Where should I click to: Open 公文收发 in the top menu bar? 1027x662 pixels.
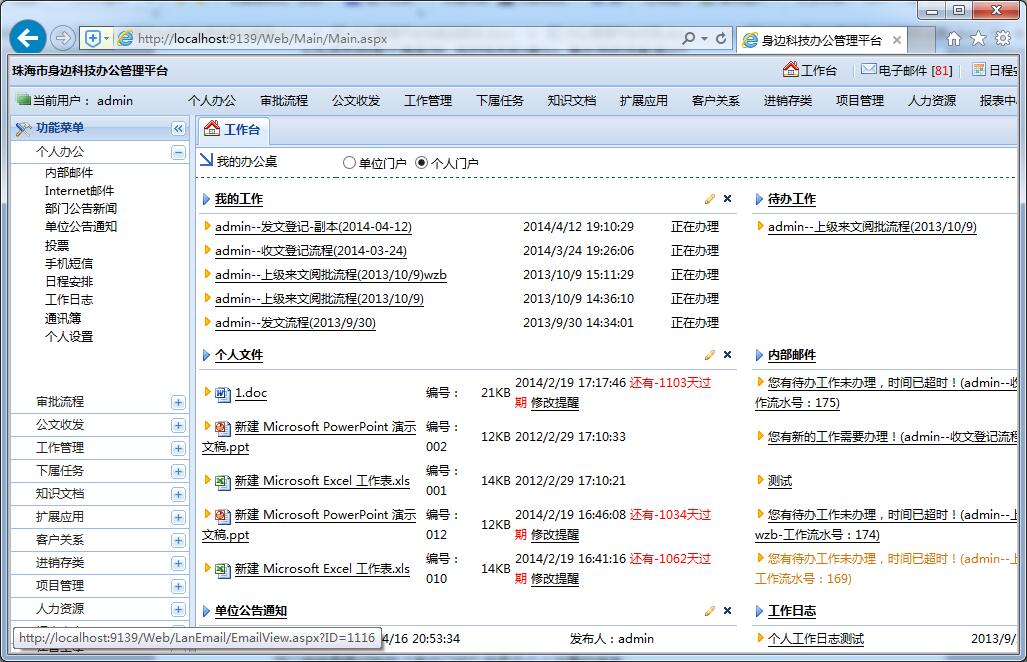(356, 100)
